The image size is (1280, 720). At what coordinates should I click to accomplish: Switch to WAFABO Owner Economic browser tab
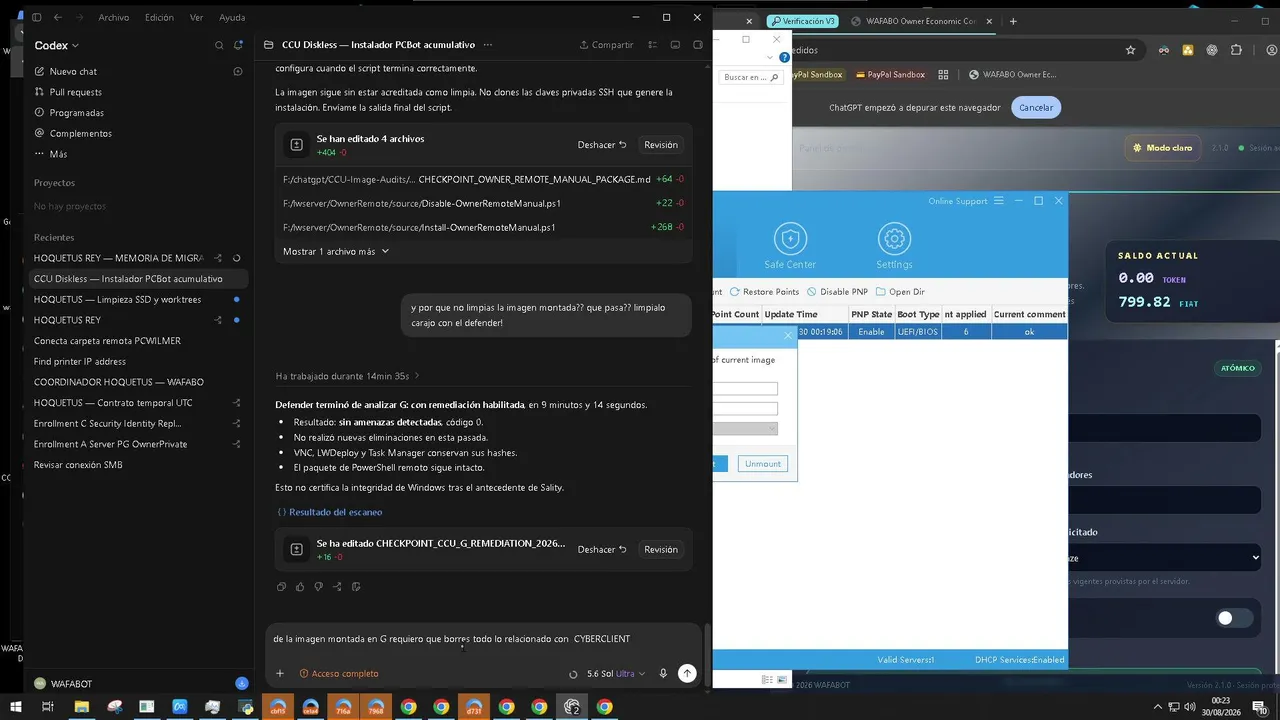pyautogui.click(x=920, y=21)
